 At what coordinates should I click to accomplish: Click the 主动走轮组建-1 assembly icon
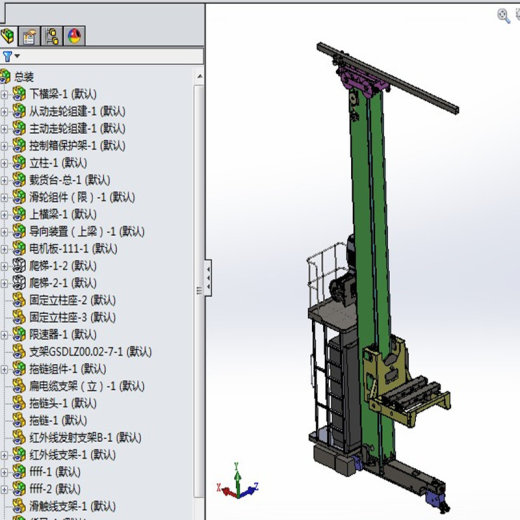[19, 128]
